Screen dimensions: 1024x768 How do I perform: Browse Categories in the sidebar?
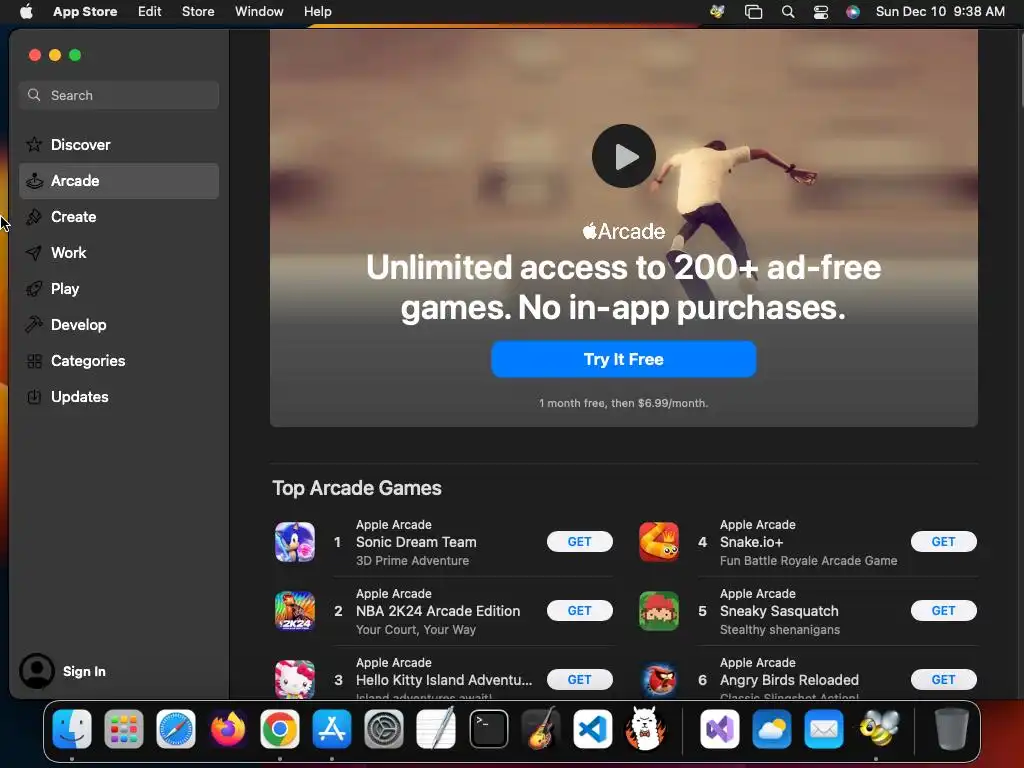pos(119,360)
